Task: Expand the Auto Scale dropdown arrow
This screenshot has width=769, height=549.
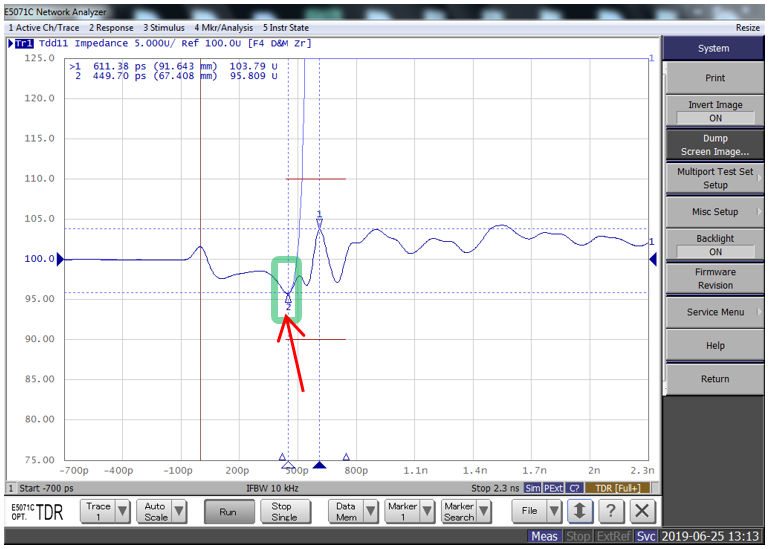Action: [179, 511]
